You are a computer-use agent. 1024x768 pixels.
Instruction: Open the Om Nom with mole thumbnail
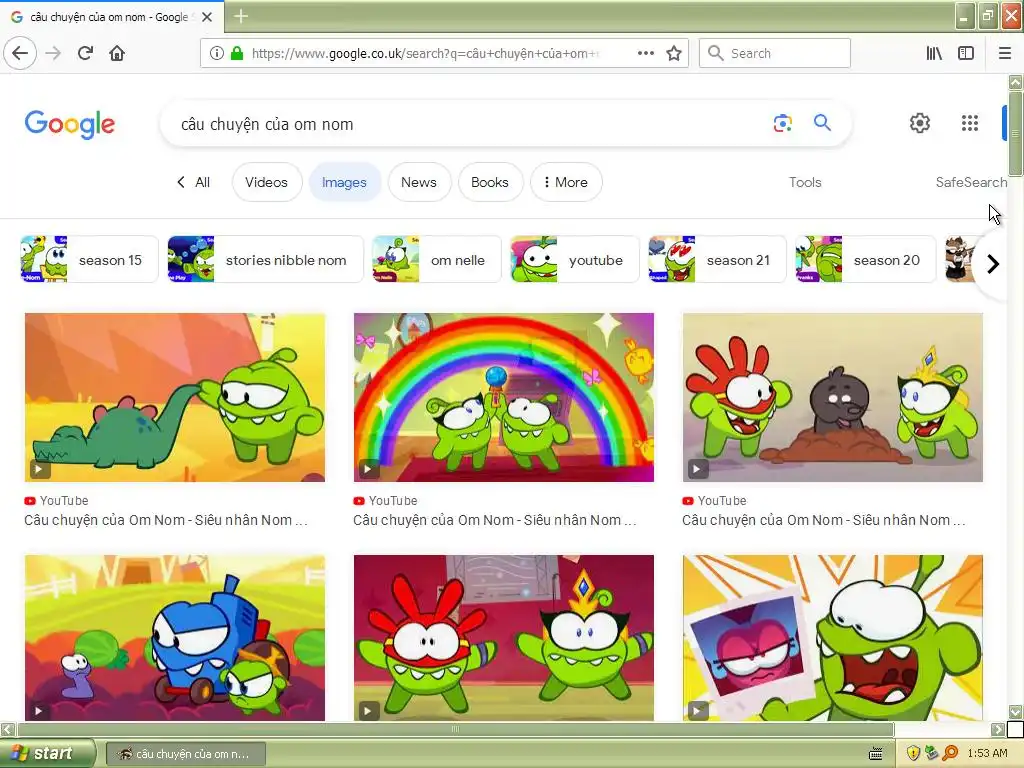tap(833, 397)
